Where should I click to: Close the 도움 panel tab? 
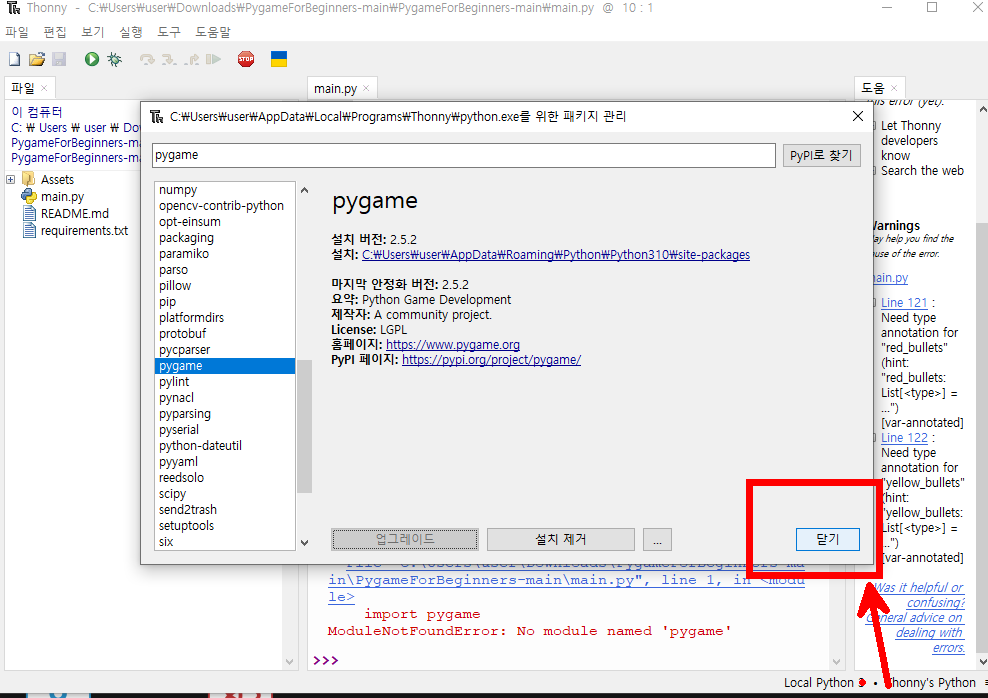click(894, 88)
